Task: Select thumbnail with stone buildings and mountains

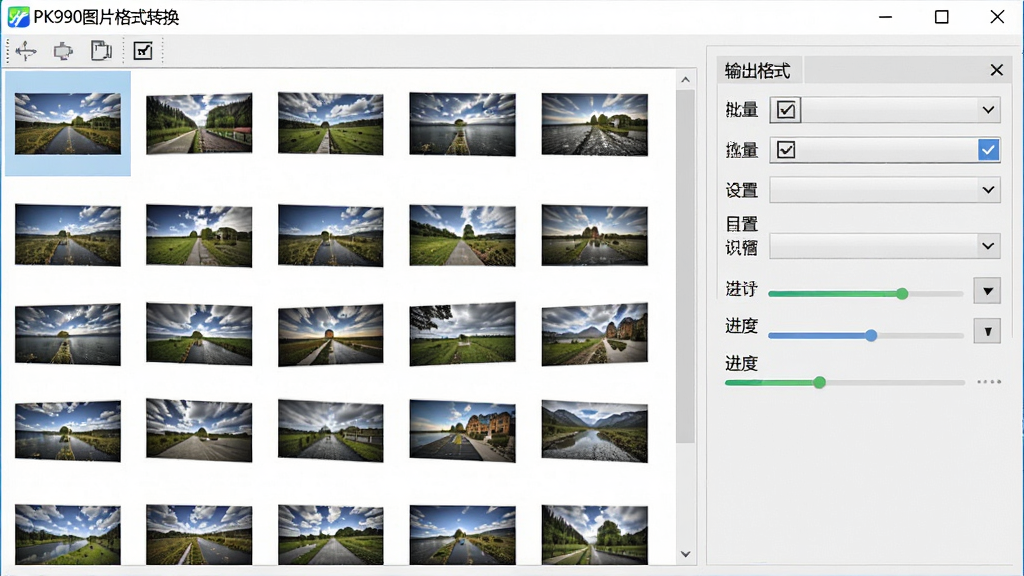Action: click(594, 334)
